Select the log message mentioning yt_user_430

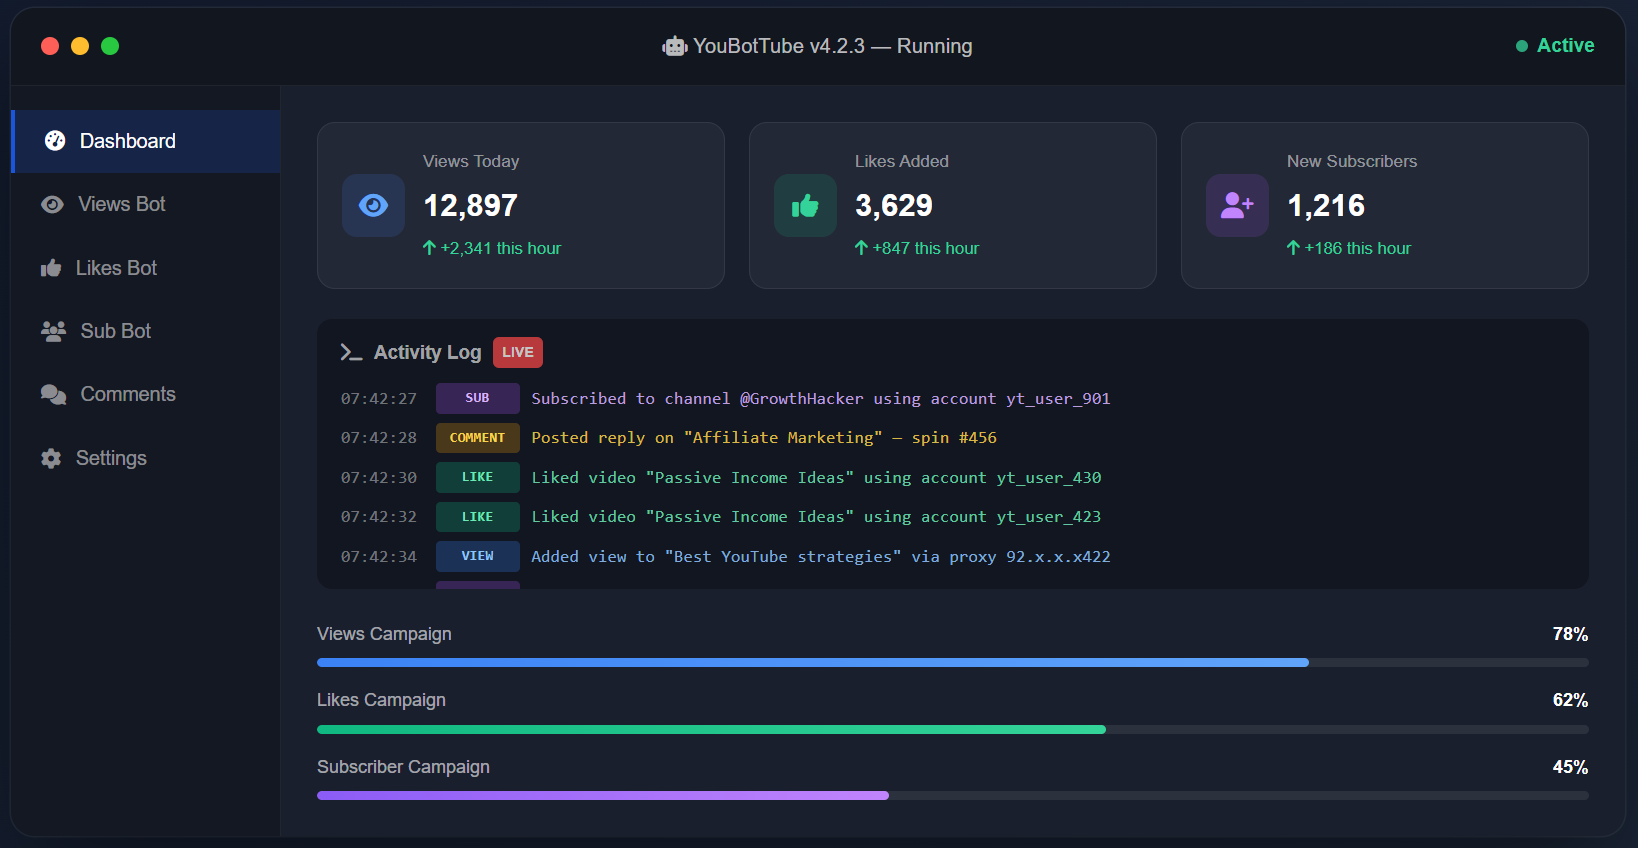(x=816, y=477)
